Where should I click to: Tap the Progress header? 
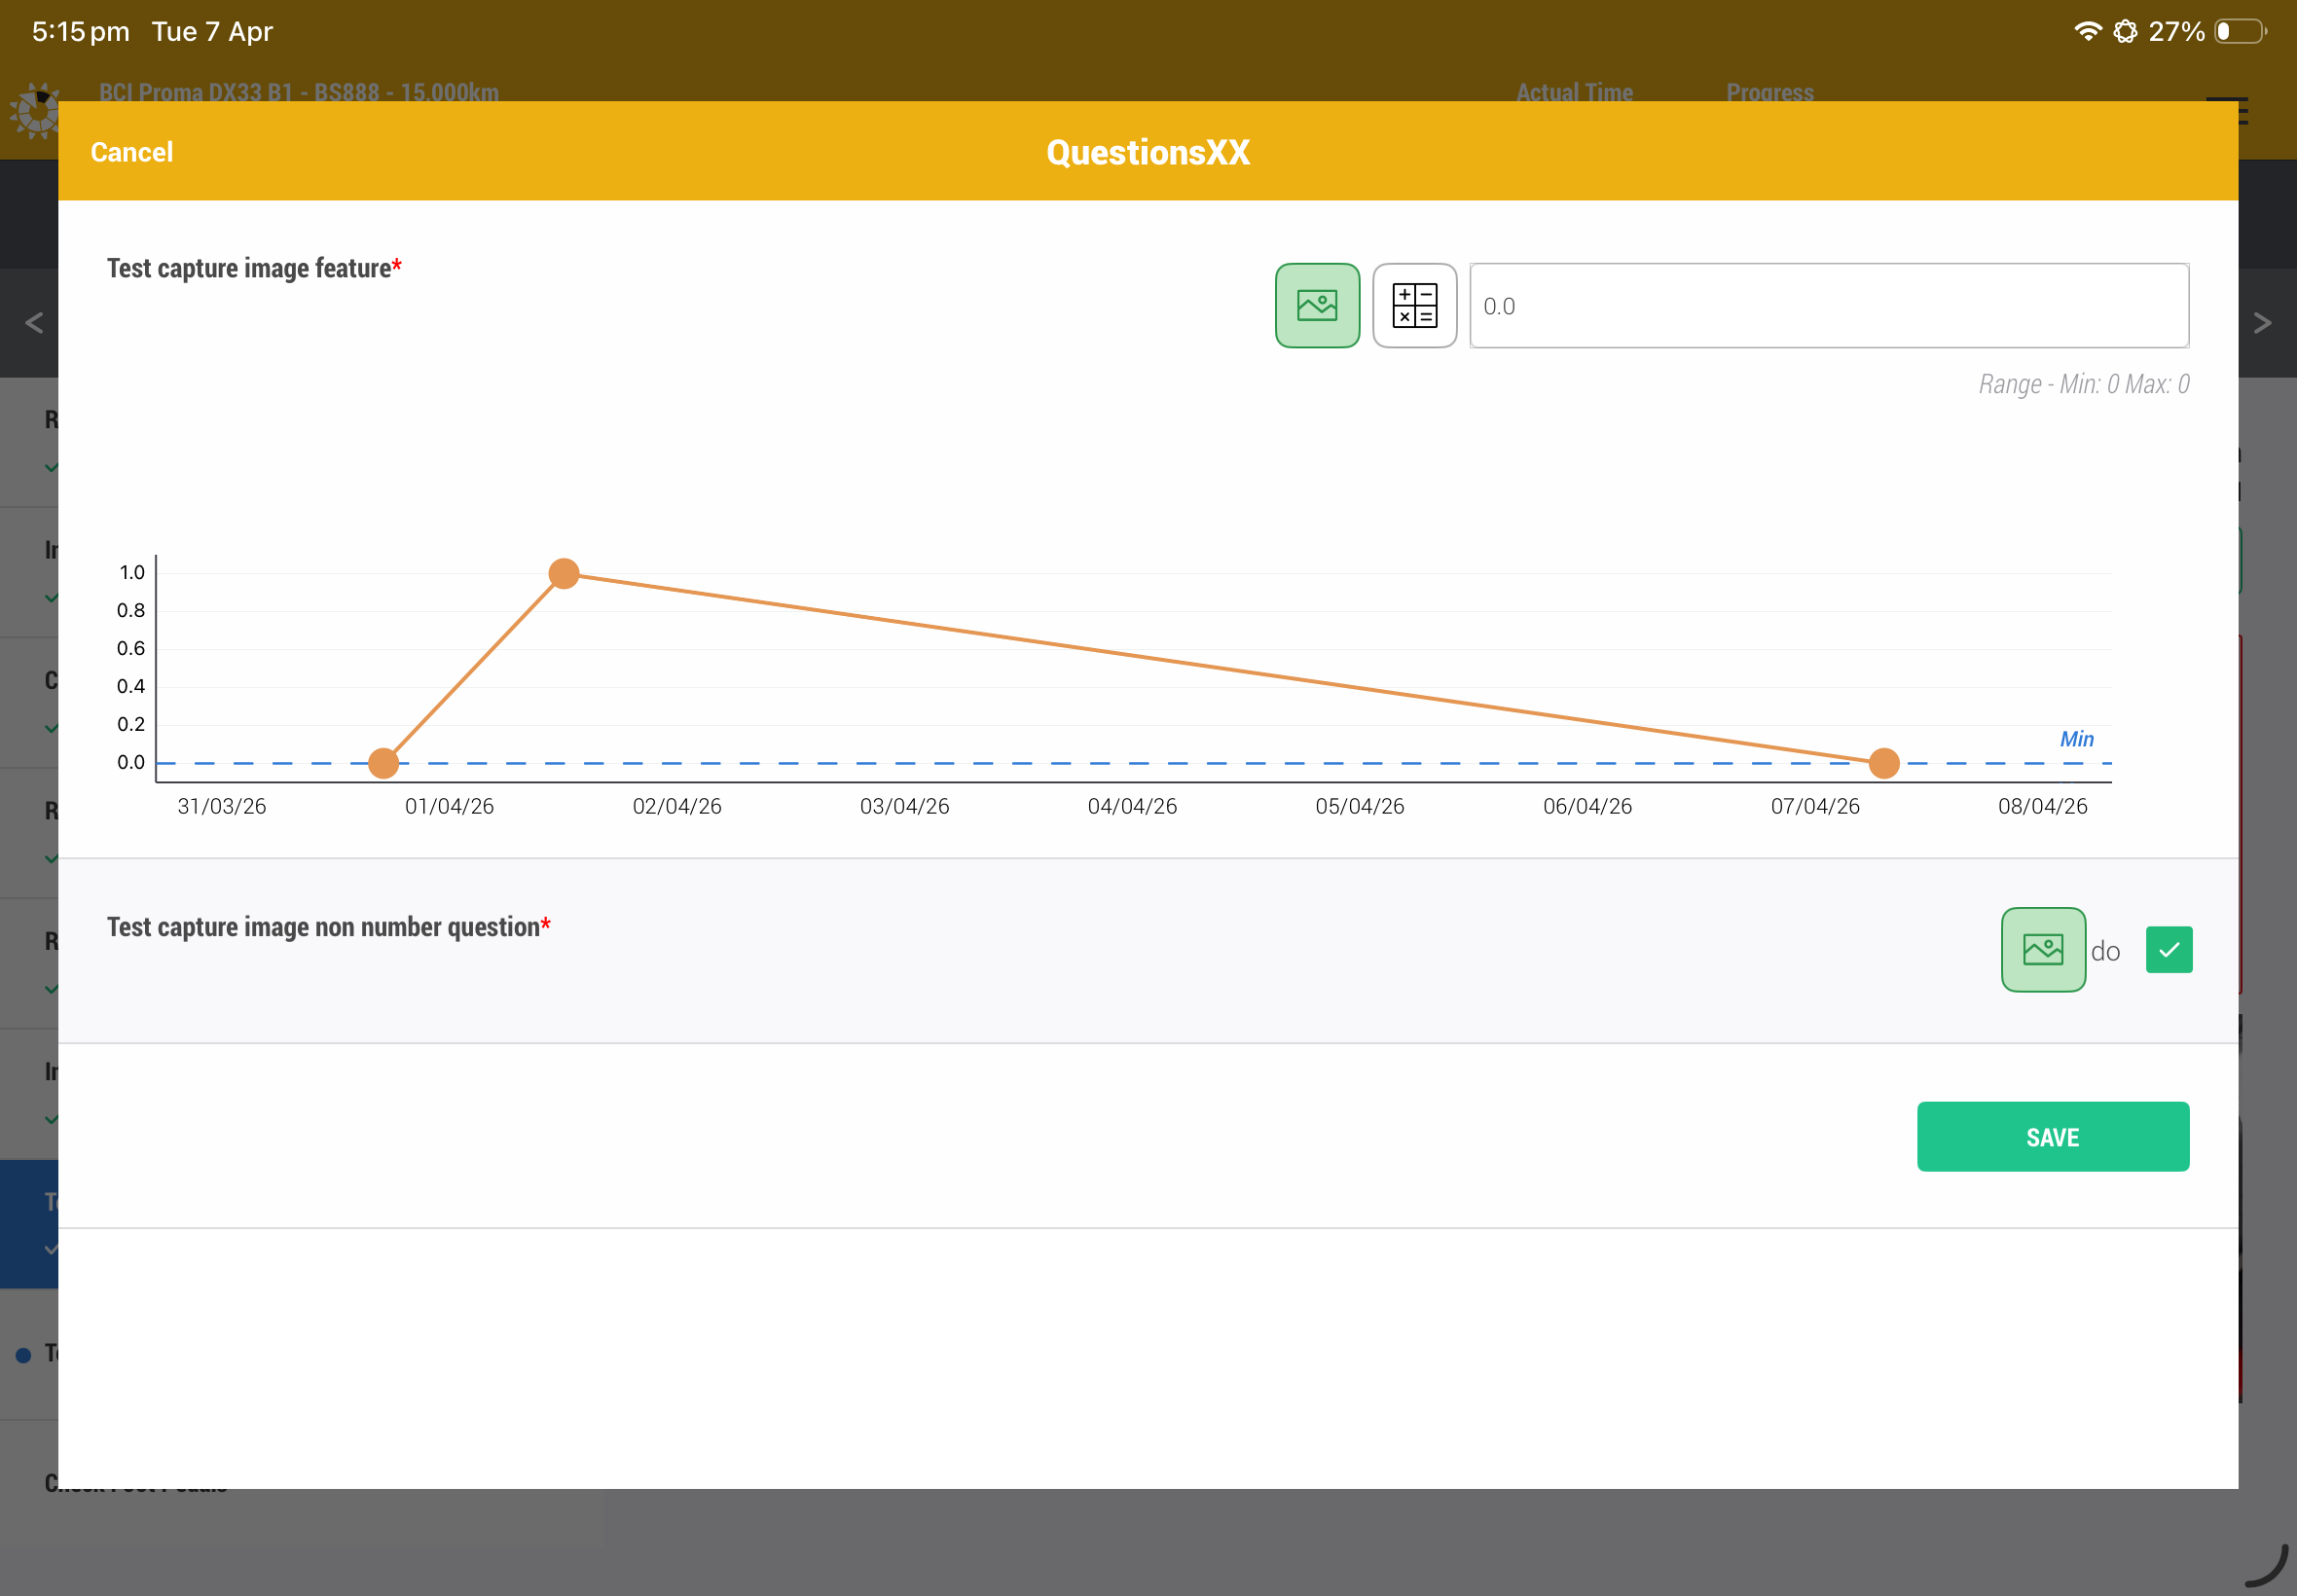[x=1769, y=92]
